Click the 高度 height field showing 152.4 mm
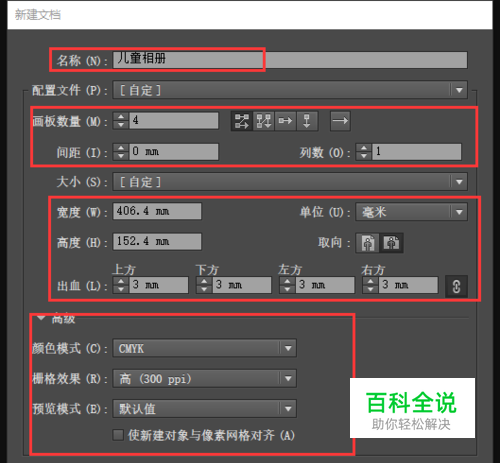 [x=157, y=241]
